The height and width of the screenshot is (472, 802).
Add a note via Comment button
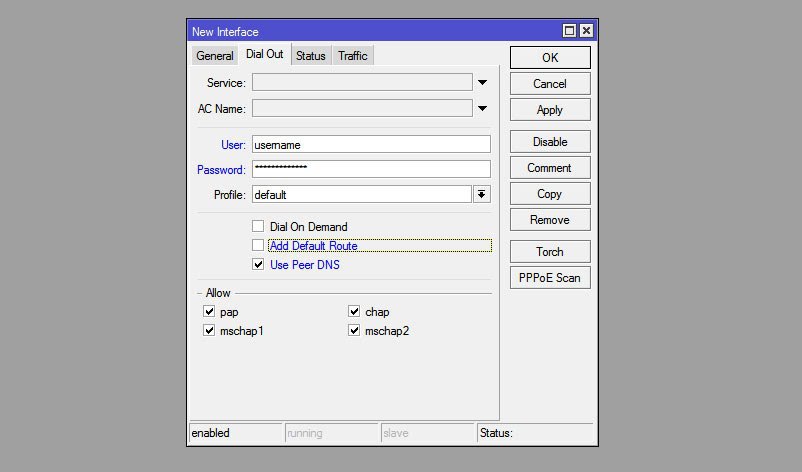click(550, 168)
